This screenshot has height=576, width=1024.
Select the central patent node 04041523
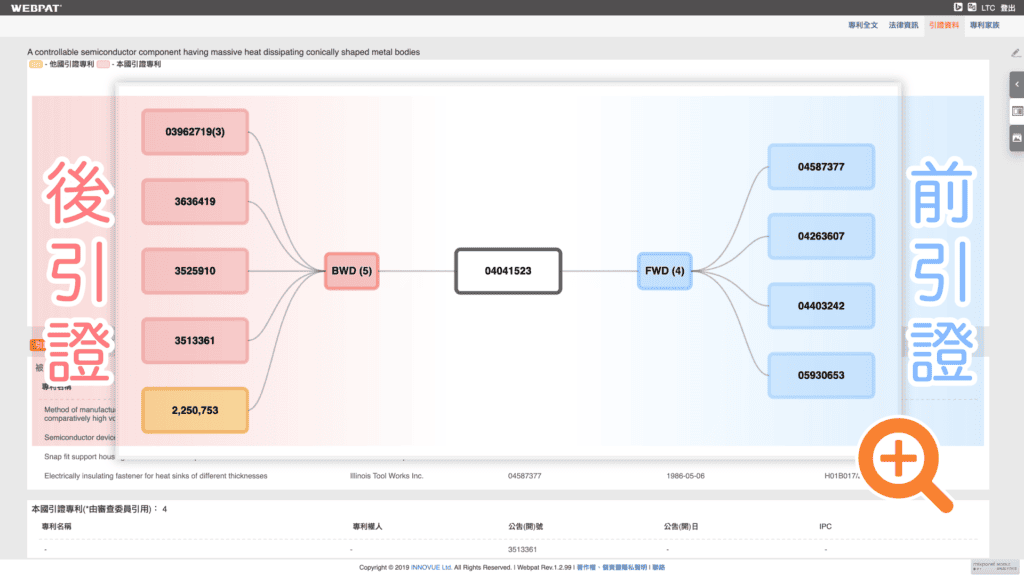tap(508, 271)
